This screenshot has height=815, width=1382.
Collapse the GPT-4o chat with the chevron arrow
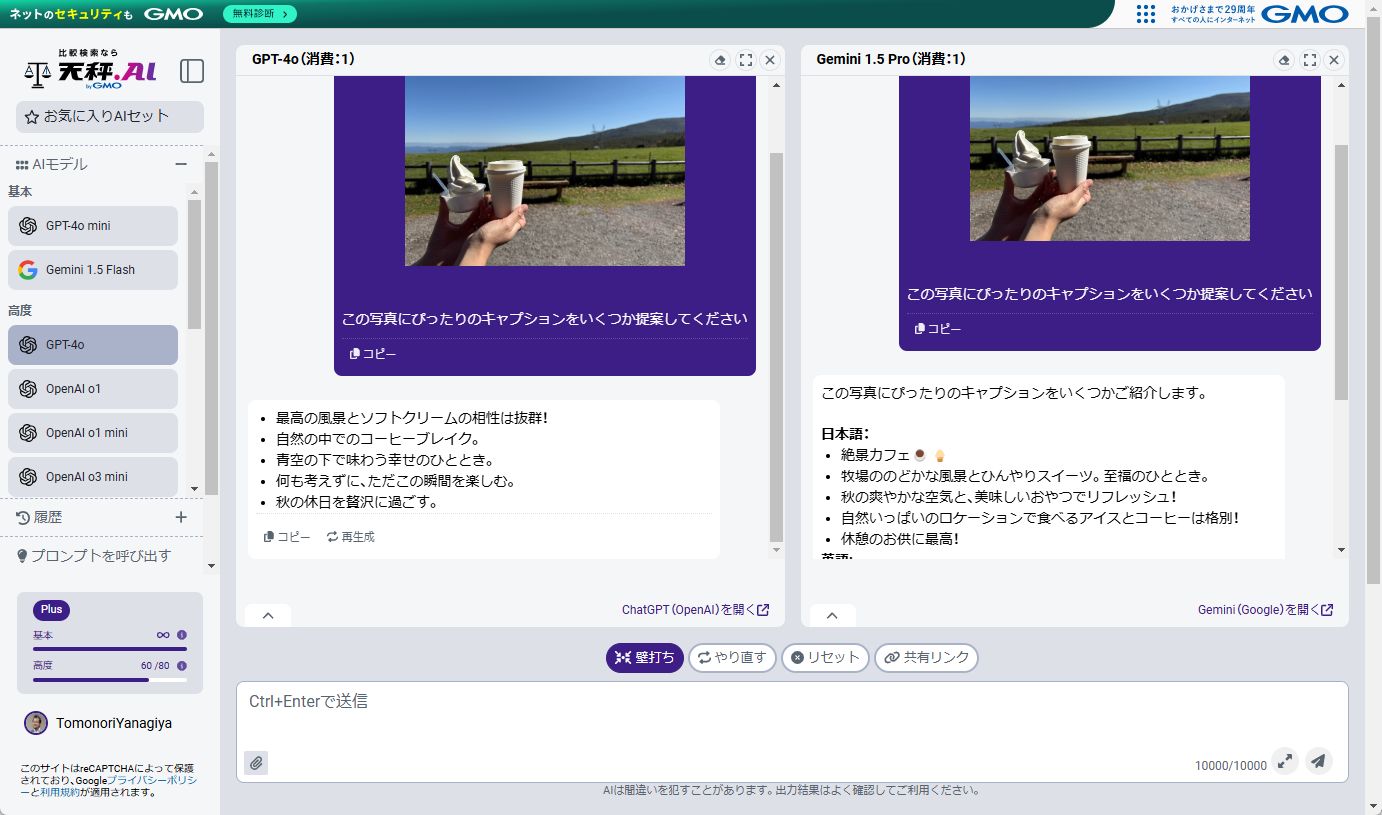(x=267, y=615)
